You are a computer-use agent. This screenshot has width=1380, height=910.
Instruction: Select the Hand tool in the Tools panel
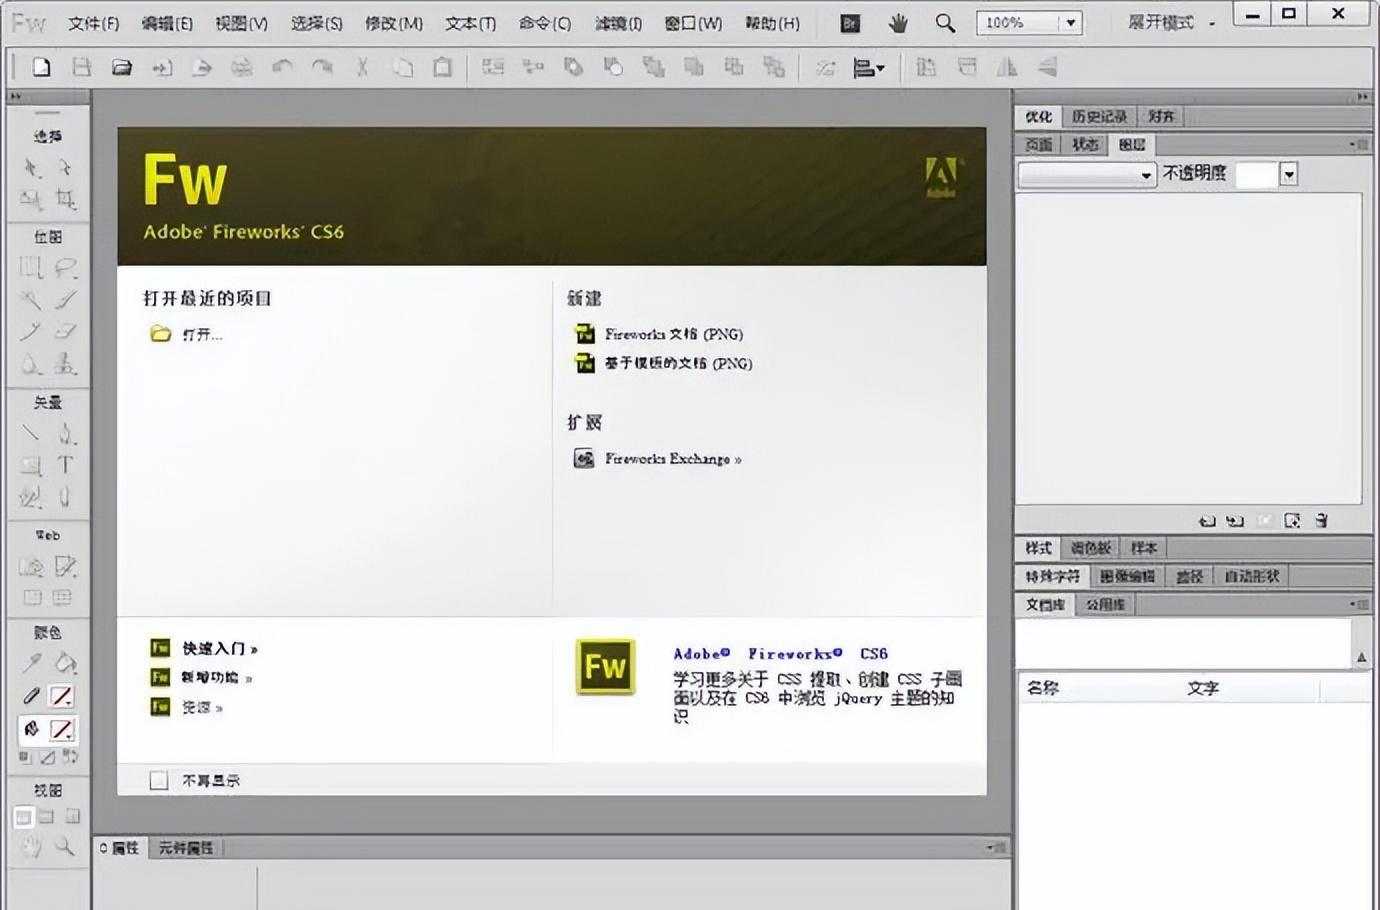(31, 848)
